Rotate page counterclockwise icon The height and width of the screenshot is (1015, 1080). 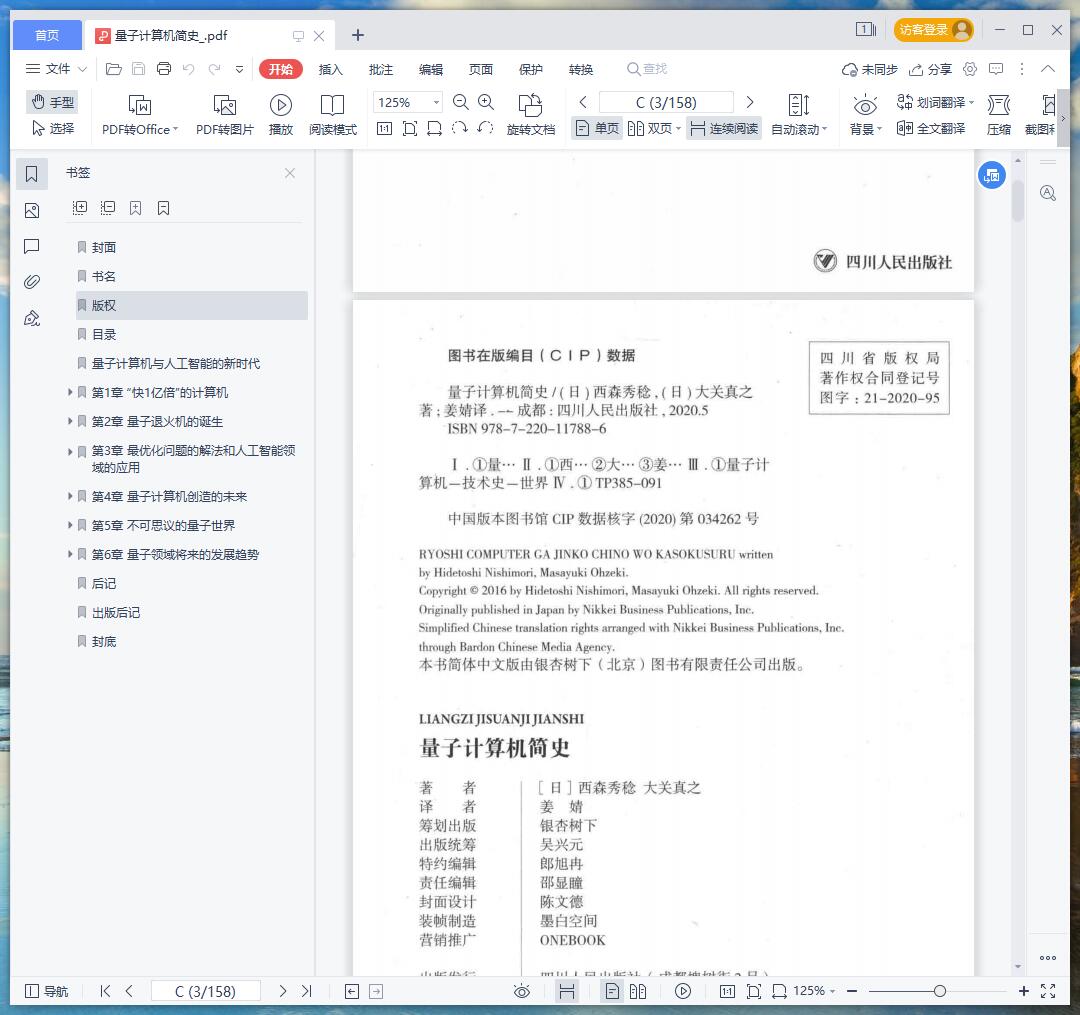click(x=485, y=128)
